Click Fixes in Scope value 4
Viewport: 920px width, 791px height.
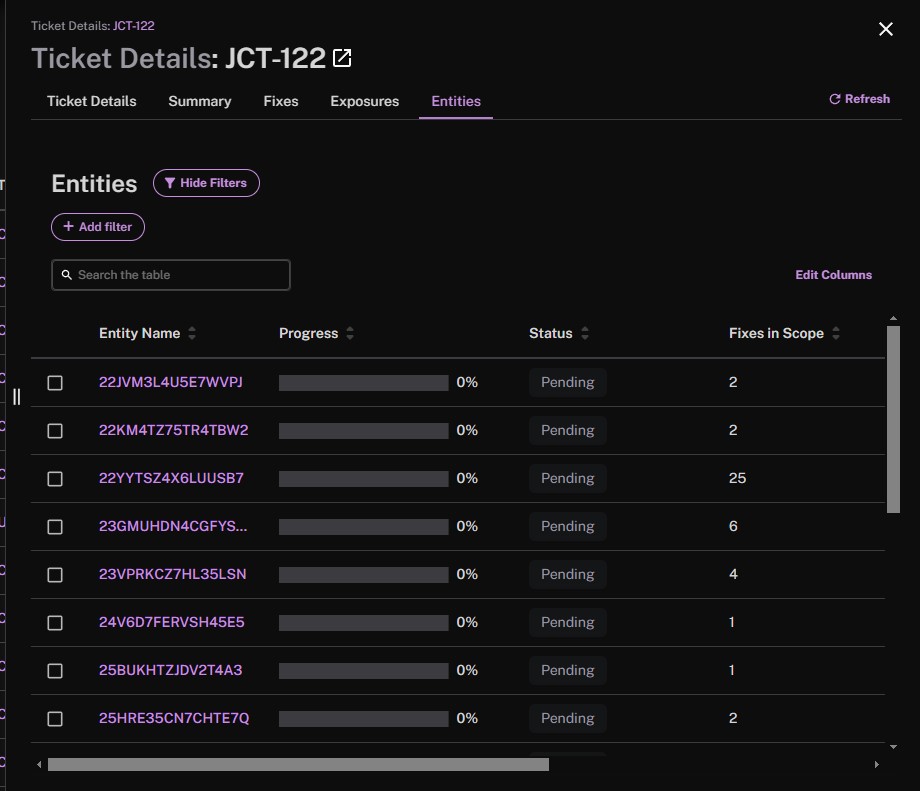tap(733, 574)
